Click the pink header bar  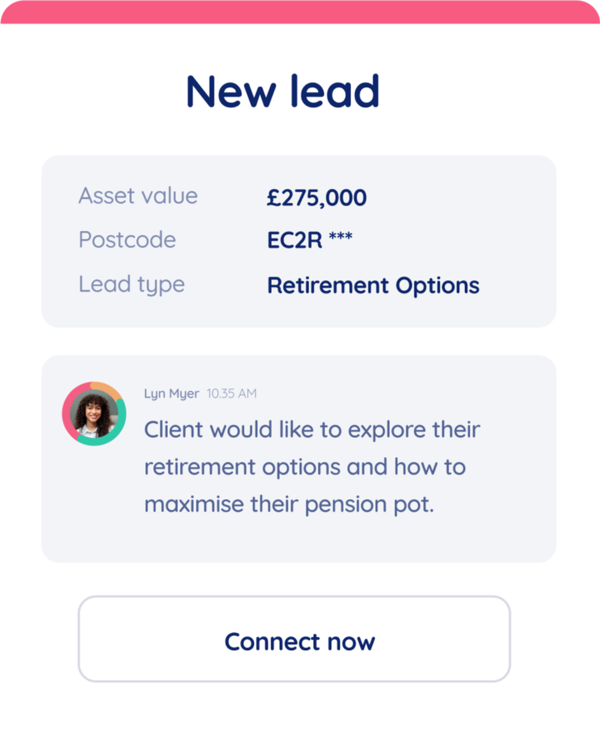coord(300,11)
